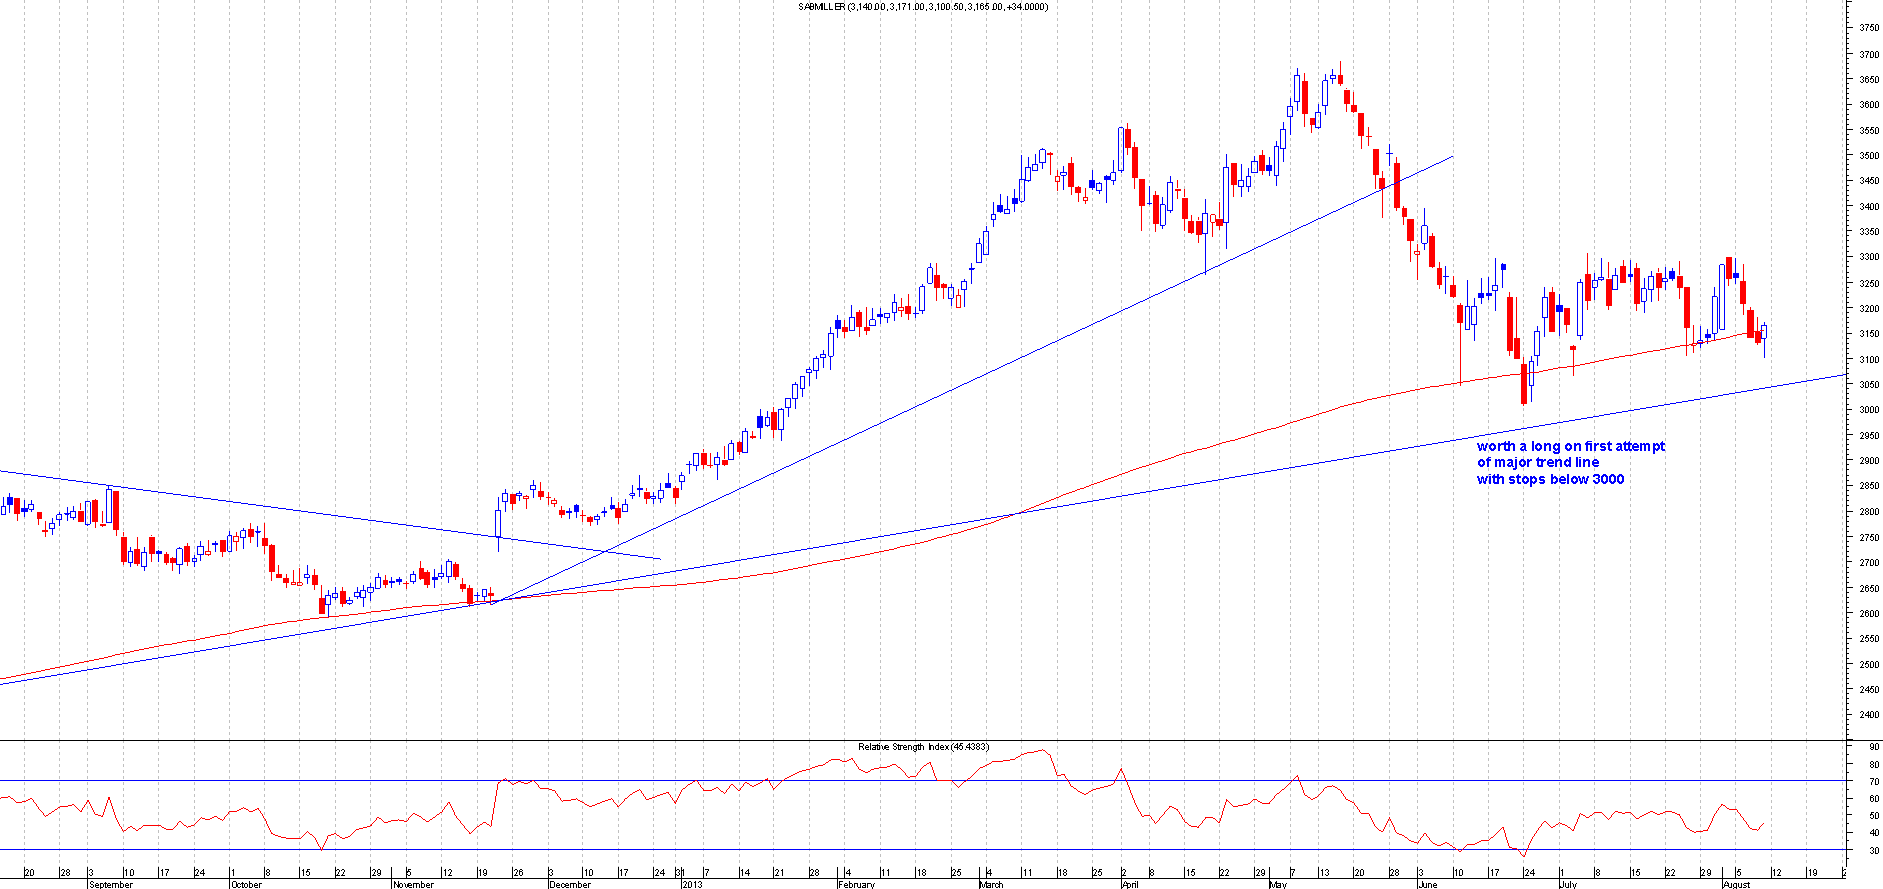1883x889 pixels.
Task: Select the May label on time axis
Action: point(1277,884)
